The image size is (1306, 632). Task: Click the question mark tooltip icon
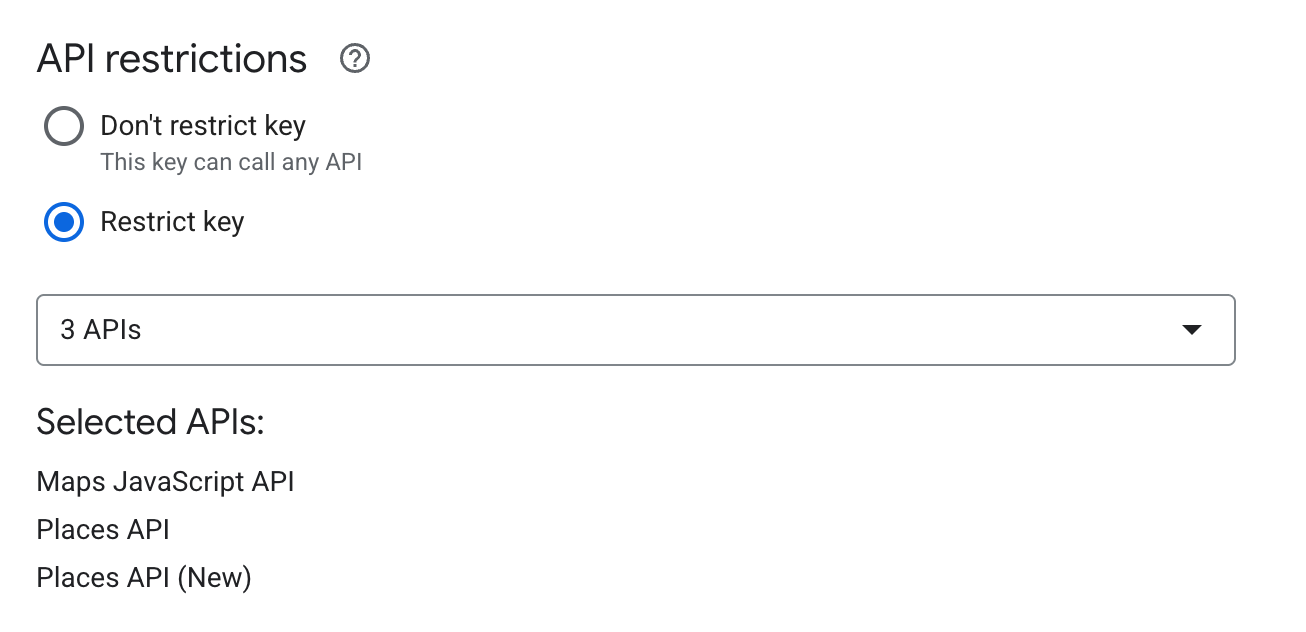point(355,60)
